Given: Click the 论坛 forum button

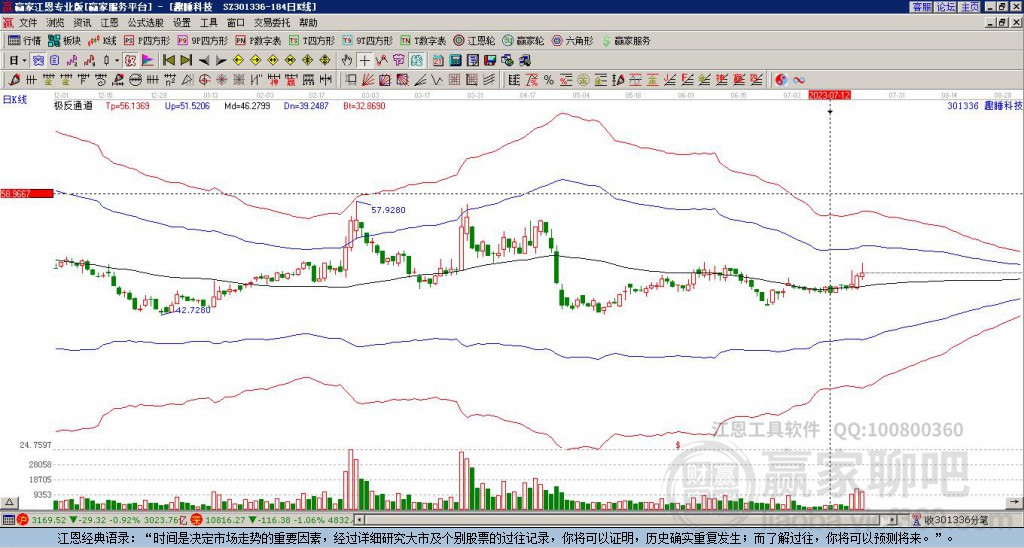Looking at the screenshot, I should [x=946, y=7].
